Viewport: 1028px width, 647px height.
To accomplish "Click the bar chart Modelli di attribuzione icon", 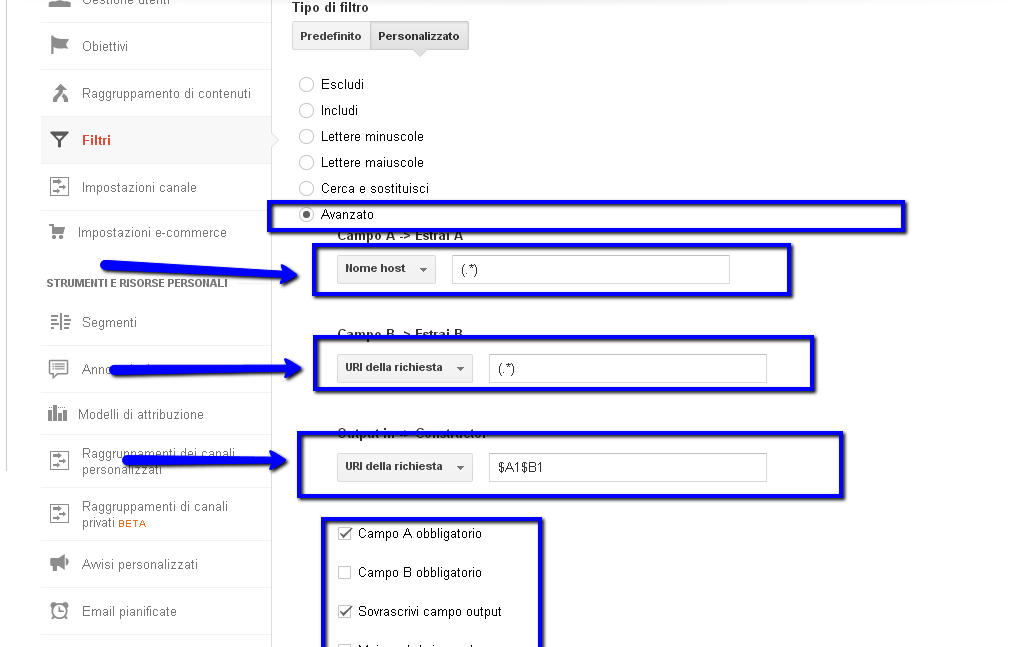I will click(x=58, y=414).
